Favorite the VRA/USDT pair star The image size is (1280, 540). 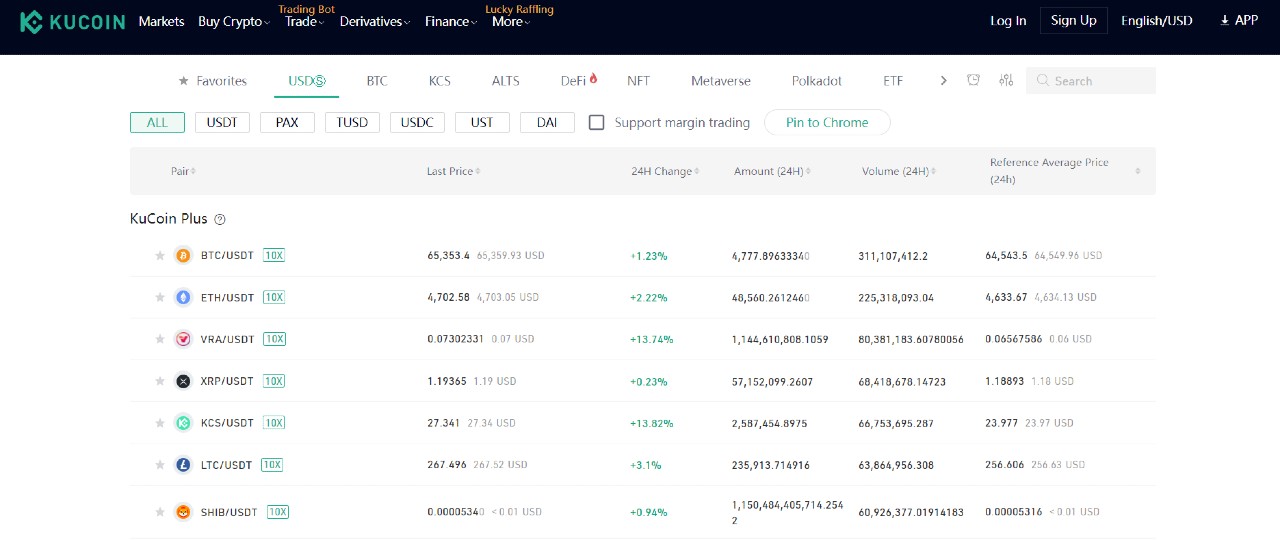pyautogui.click(x=160, y=340)
